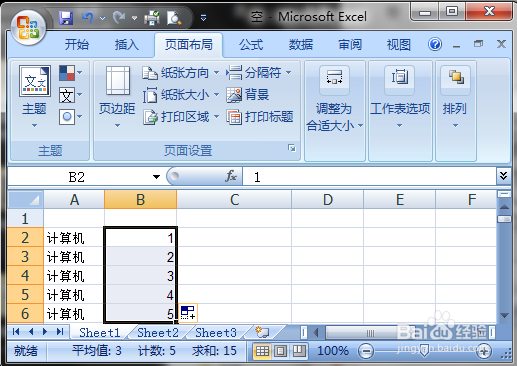This screenshot has height=366, width=517.
Task: Click 背景 background button
Action: (248, 95)
